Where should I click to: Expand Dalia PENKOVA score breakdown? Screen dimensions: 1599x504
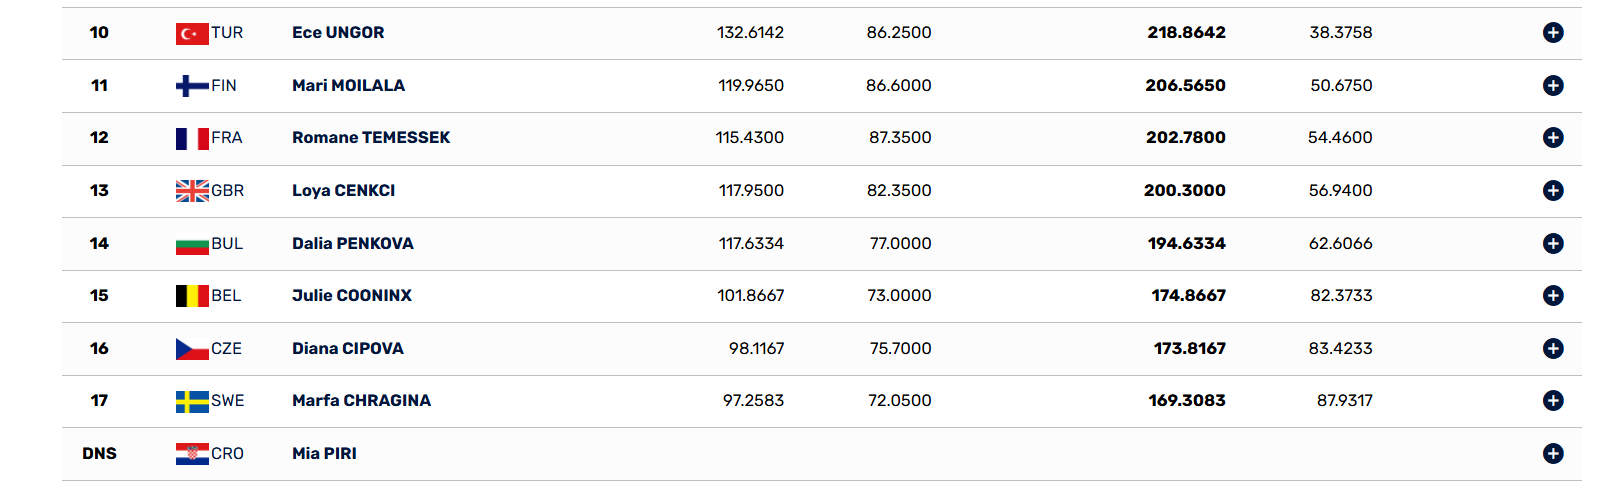[1552, 243]
